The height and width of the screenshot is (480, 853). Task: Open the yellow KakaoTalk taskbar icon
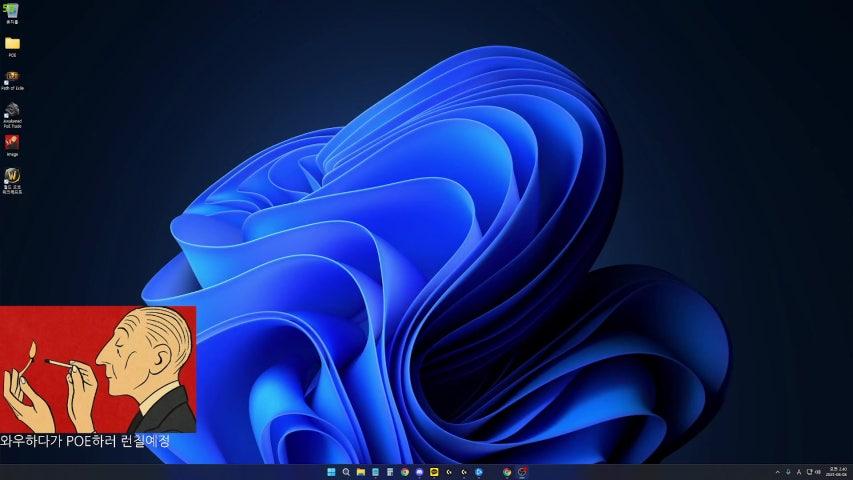coord(434,472)
